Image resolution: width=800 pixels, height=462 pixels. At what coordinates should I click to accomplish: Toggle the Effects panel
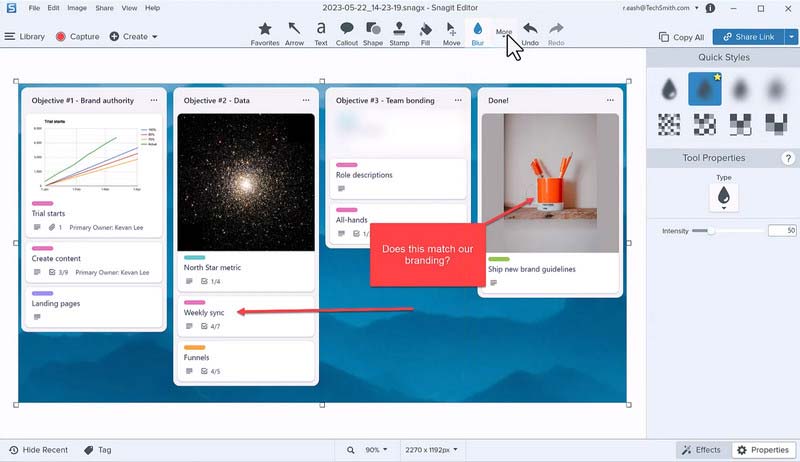699,450
